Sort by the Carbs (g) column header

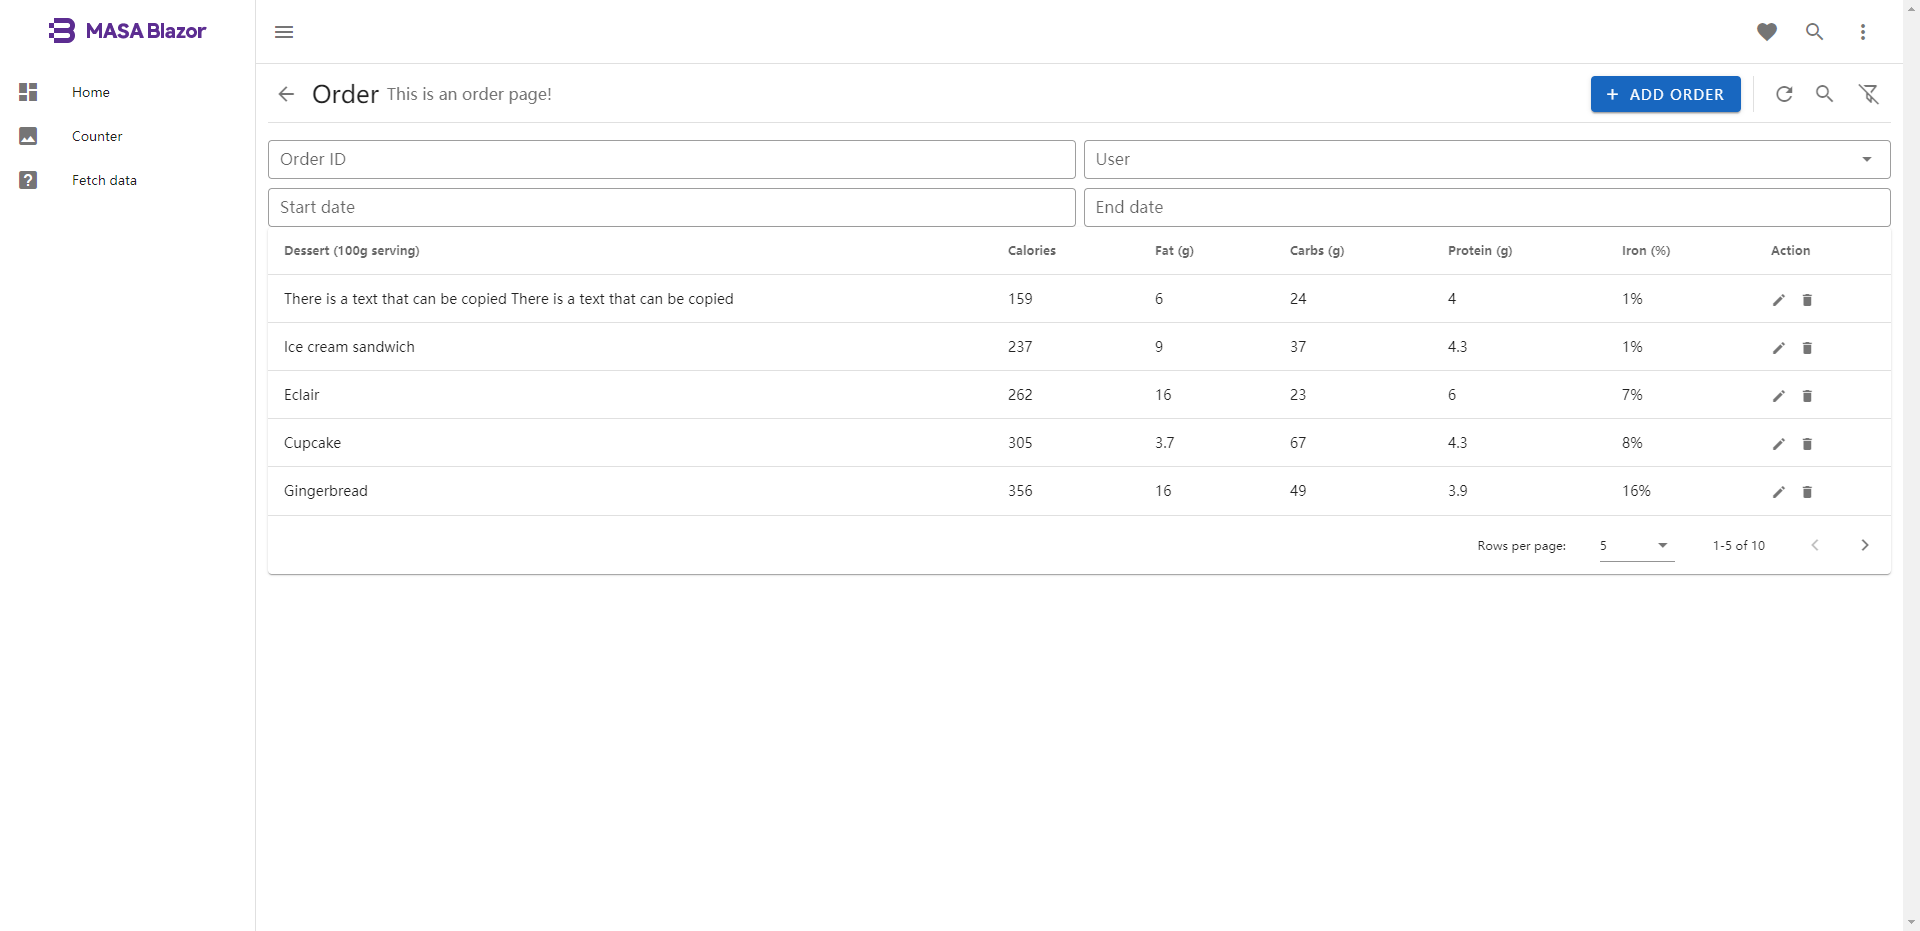pos(1317,251)
